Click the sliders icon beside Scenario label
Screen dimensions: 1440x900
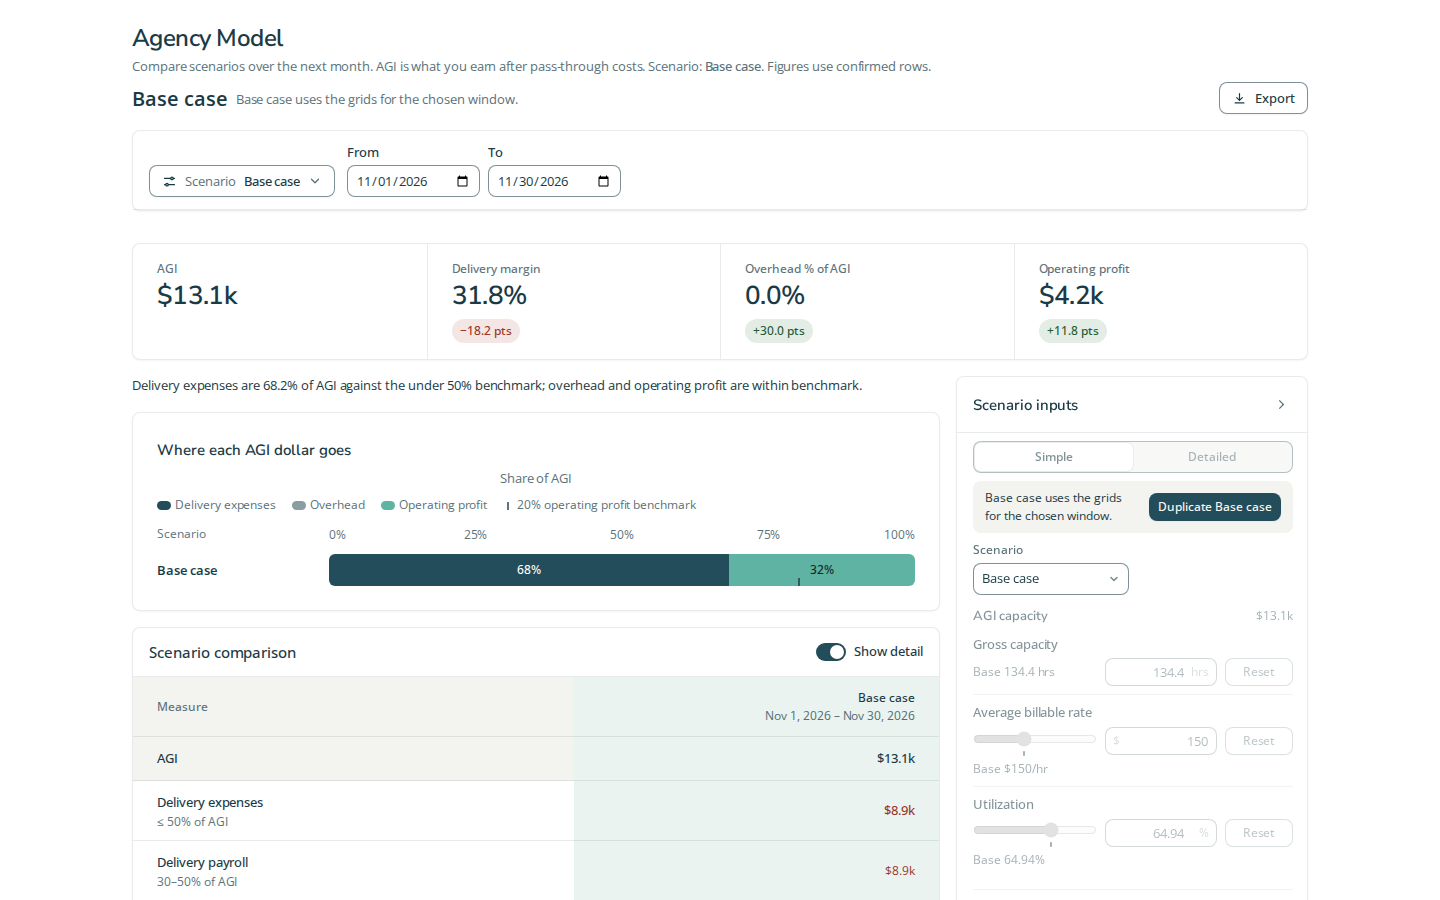(169, 182)
